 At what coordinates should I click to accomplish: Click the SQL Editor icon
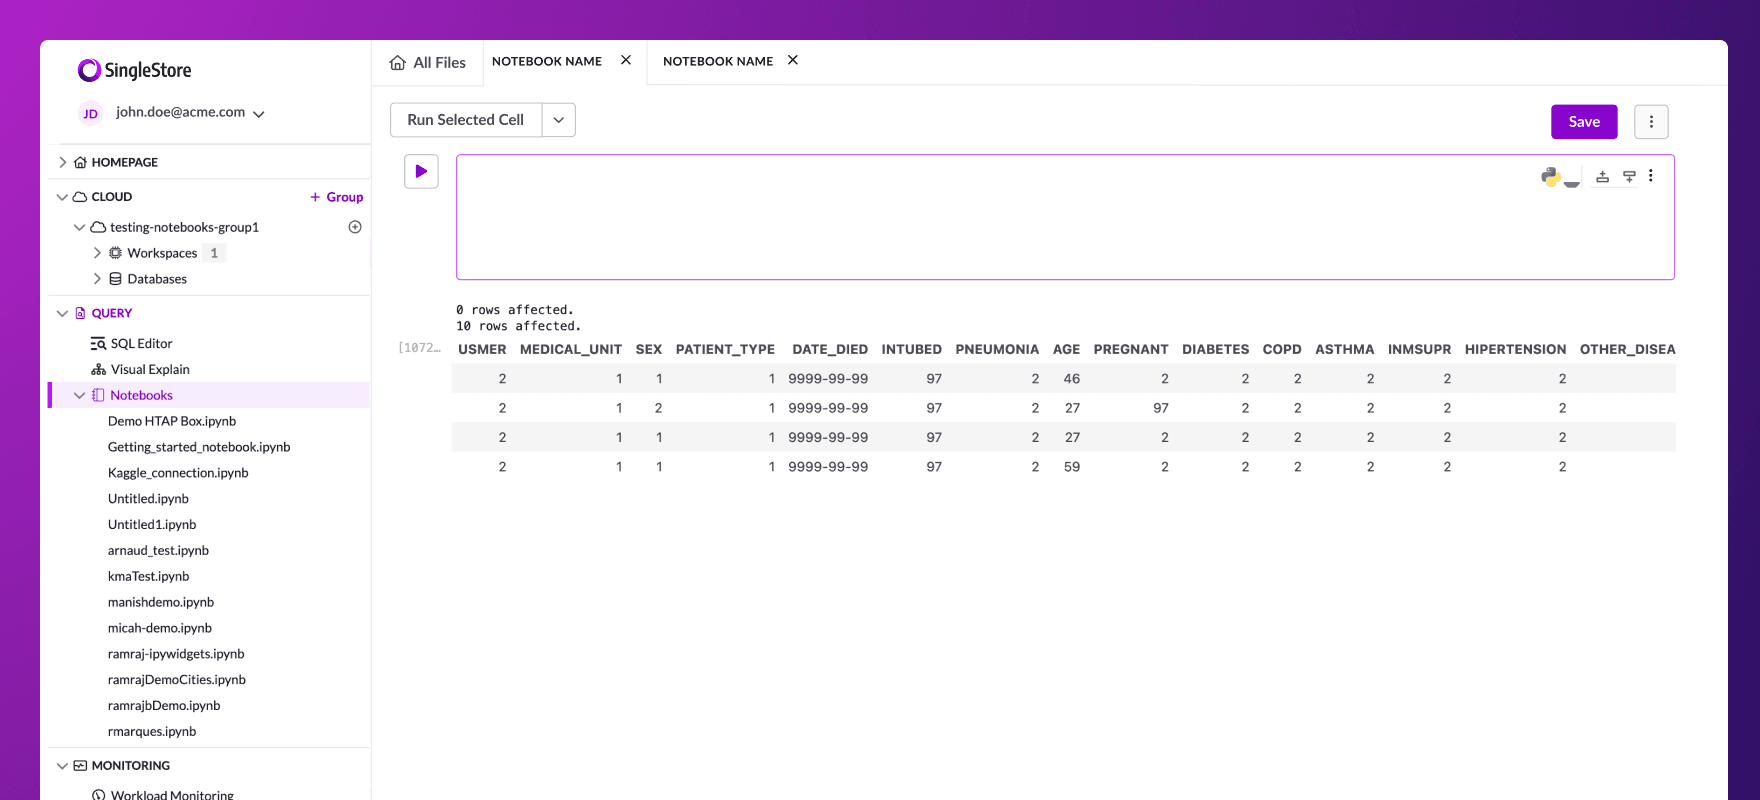98,343
